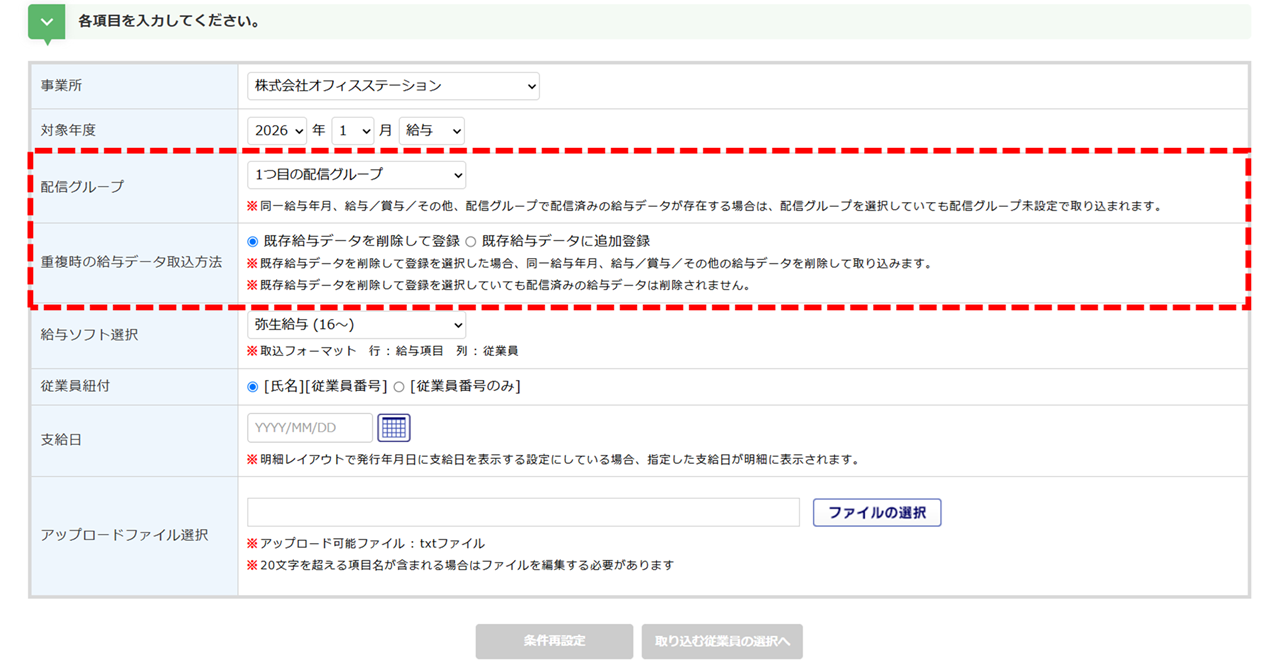Open the 給与 pay type dropdown
The image size is (1277, 668).
pyautogui.click(x=431, y=131)
